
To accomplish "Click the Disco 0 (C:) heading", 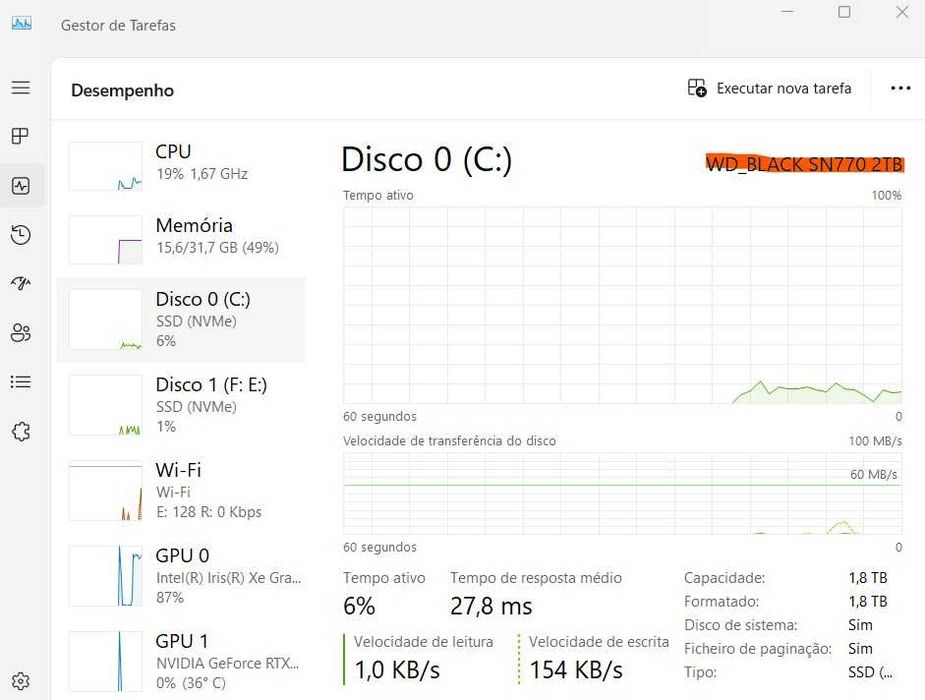I will (x=427, y=159).
